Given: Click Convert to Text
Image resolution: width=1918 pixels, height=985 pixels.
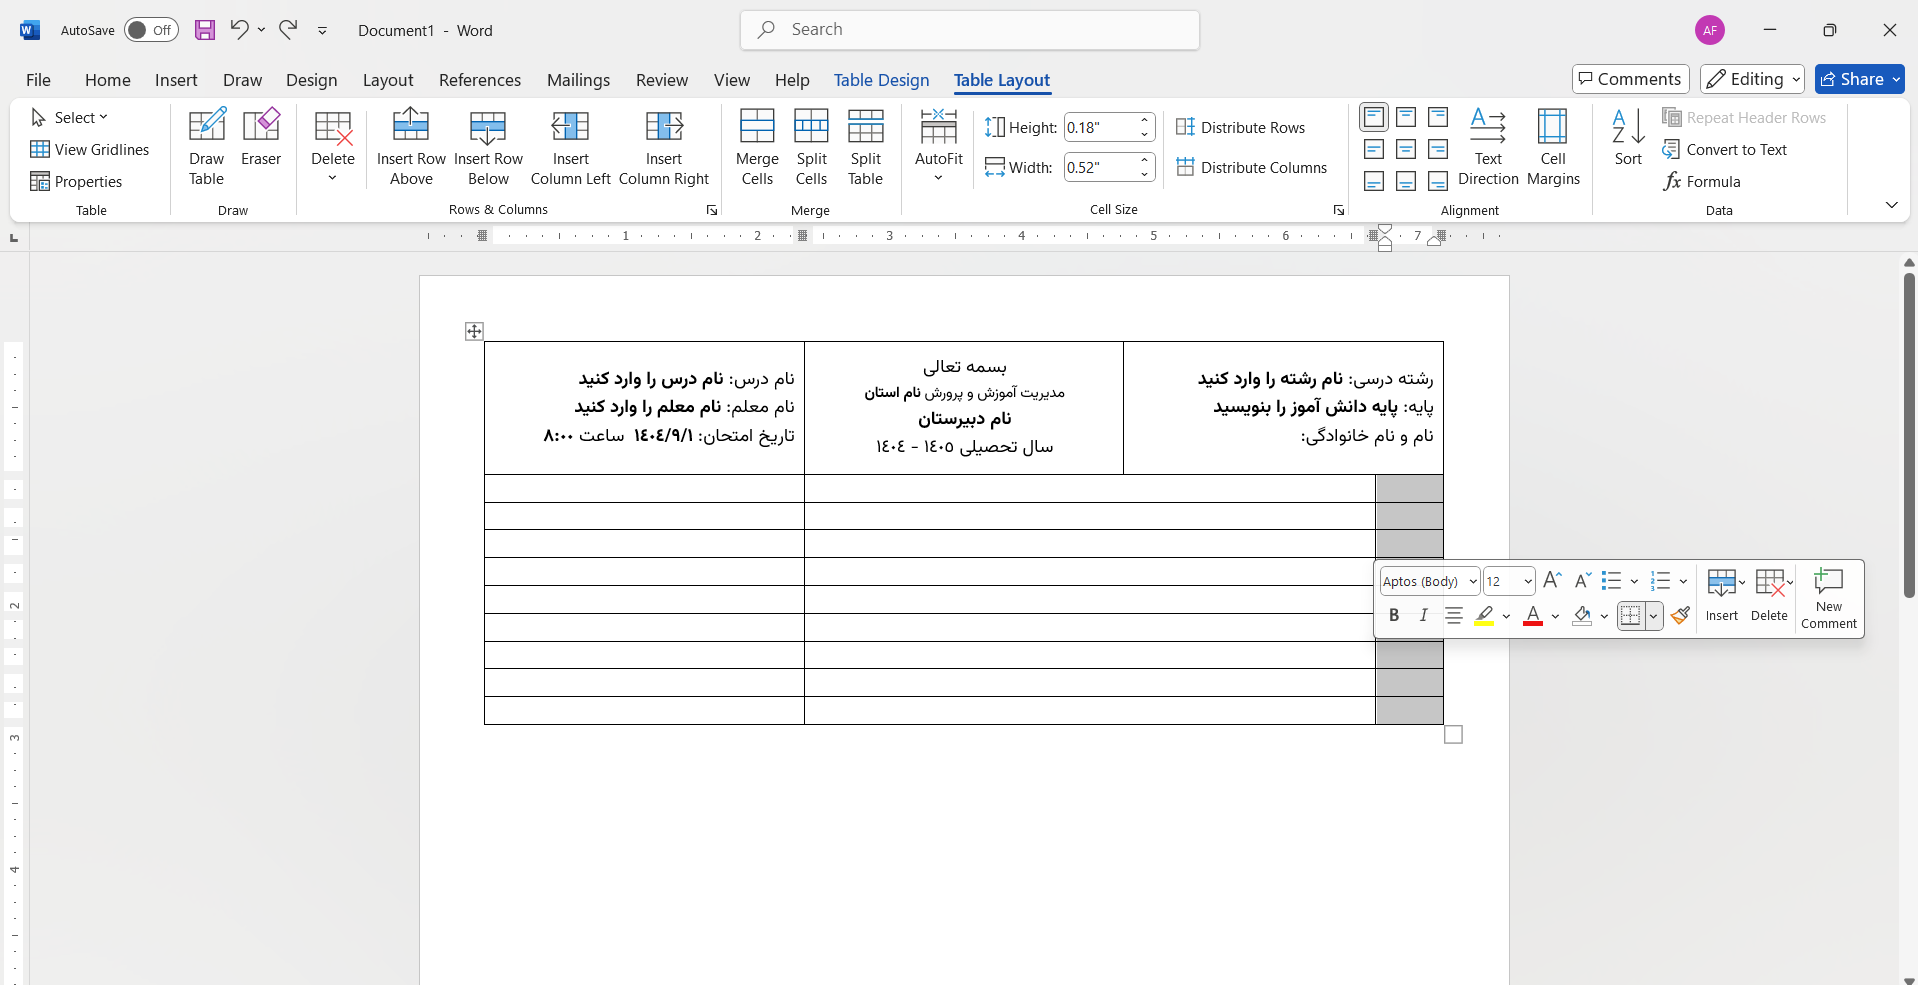Looking at the screenshot, I should [x=1725, y=149].
